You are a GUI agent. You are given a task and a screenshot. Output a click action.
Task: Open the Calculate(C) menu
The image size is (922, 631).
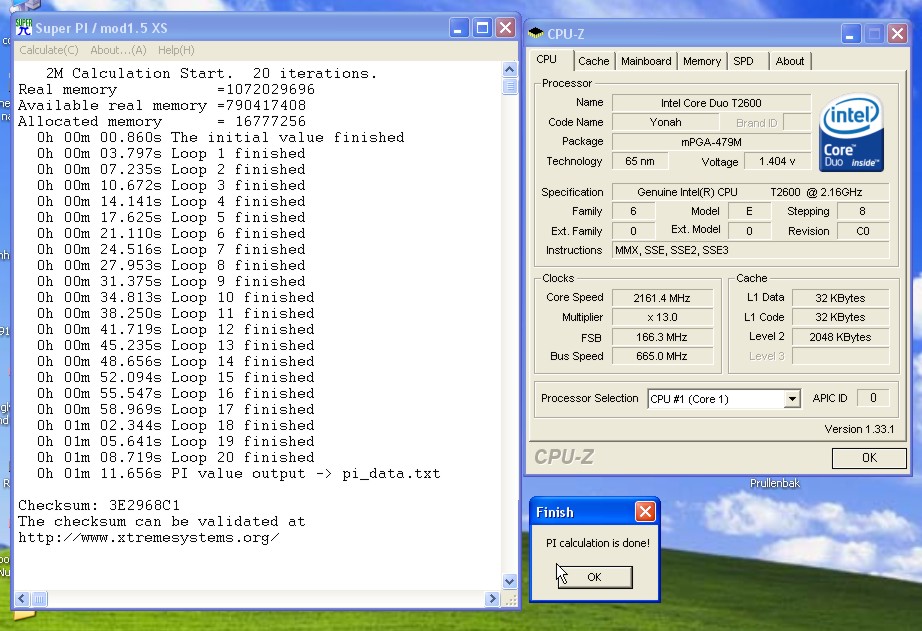pos(49,50)
